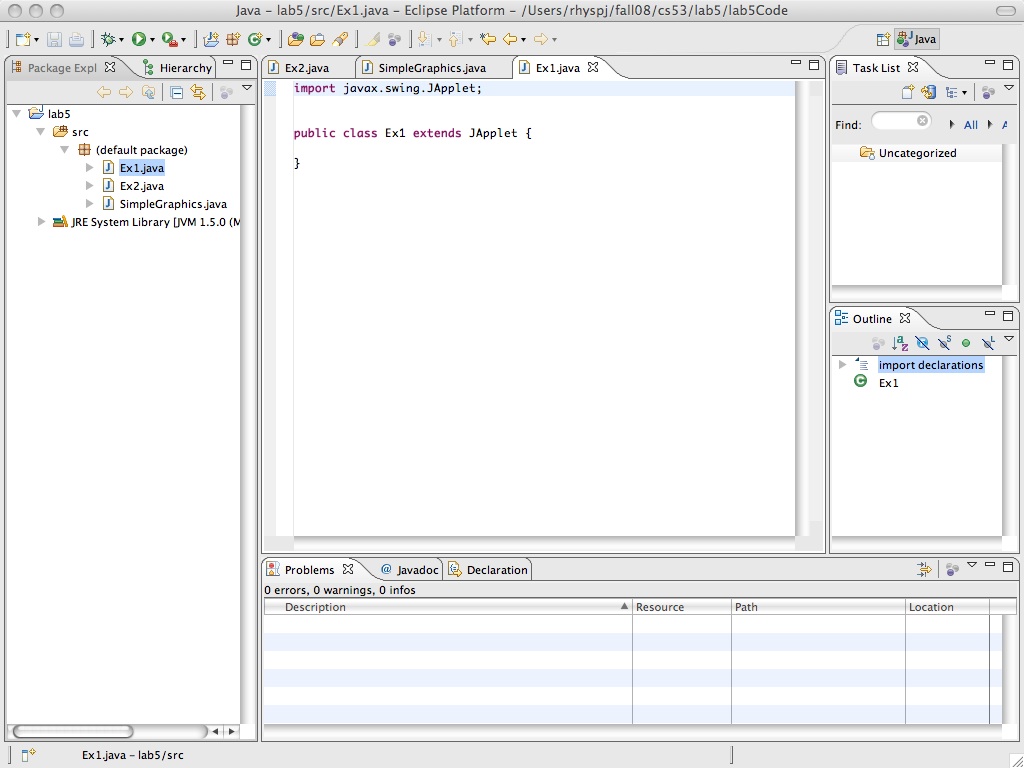Close the Ex1.java editor tab
The height and width of the screenshot is (768, 1024).
(x=593, y=67)
